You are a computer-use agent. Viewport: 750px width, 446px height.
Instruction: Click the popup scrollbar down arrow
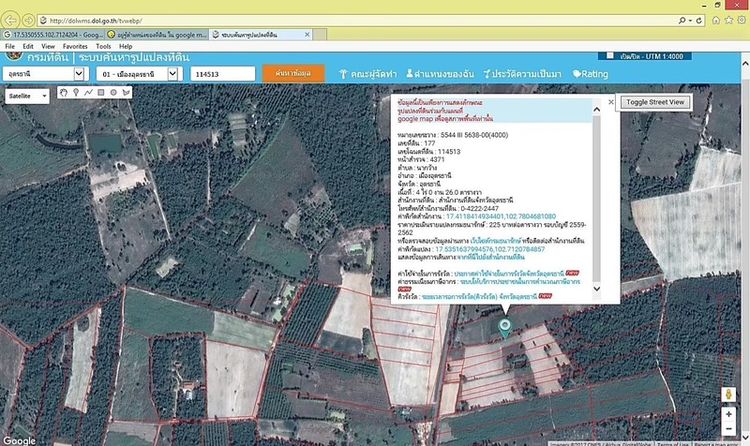coord(596,289)
